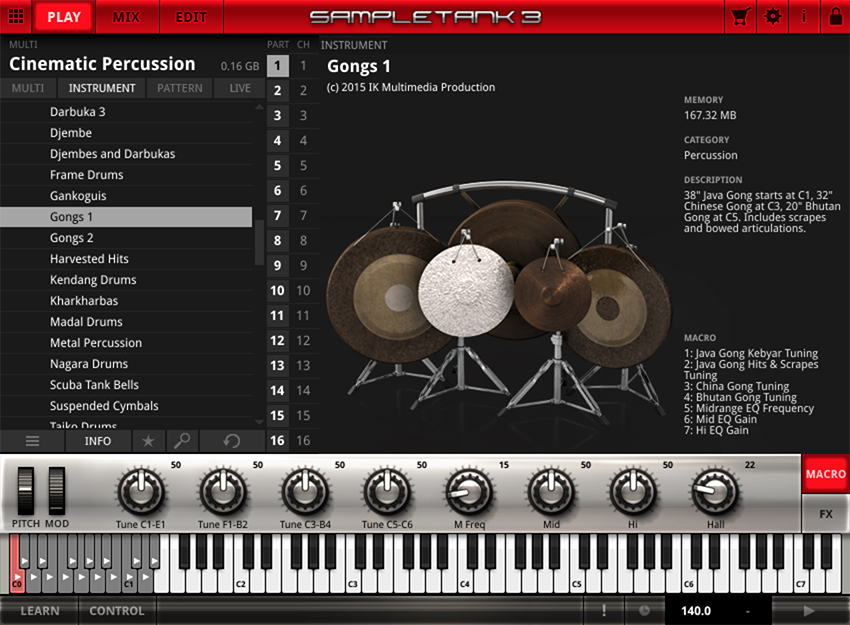This screenshot has width=850, height=625.
Task: Toggle the FX panel button
Action: pyautogui.click(x=825, y=513)
